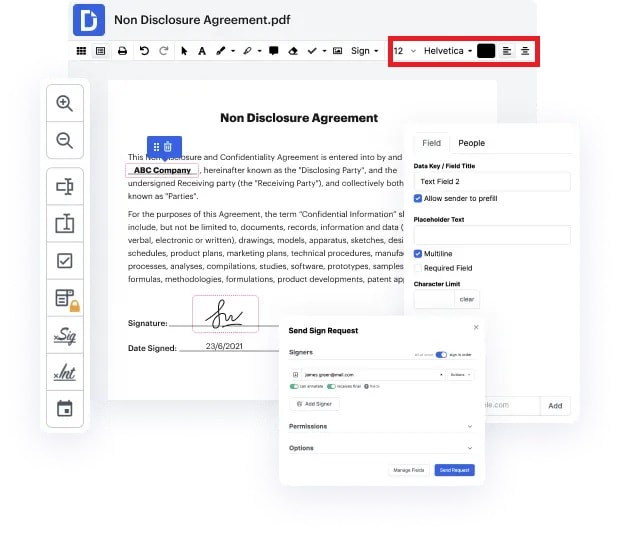Open highlighter options arrow

pos(259,51)
